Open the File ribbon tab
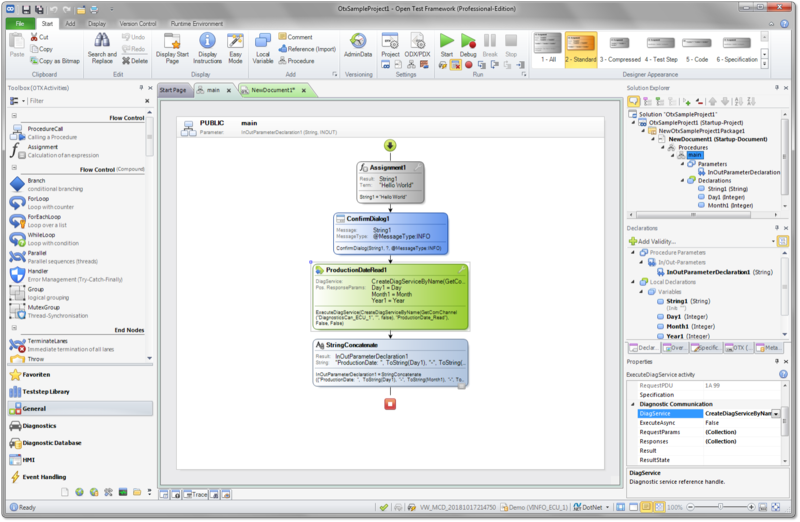Image resolution: width=800 pixels, height=522 pixels. pyautogui.click(x=20, y=23)
